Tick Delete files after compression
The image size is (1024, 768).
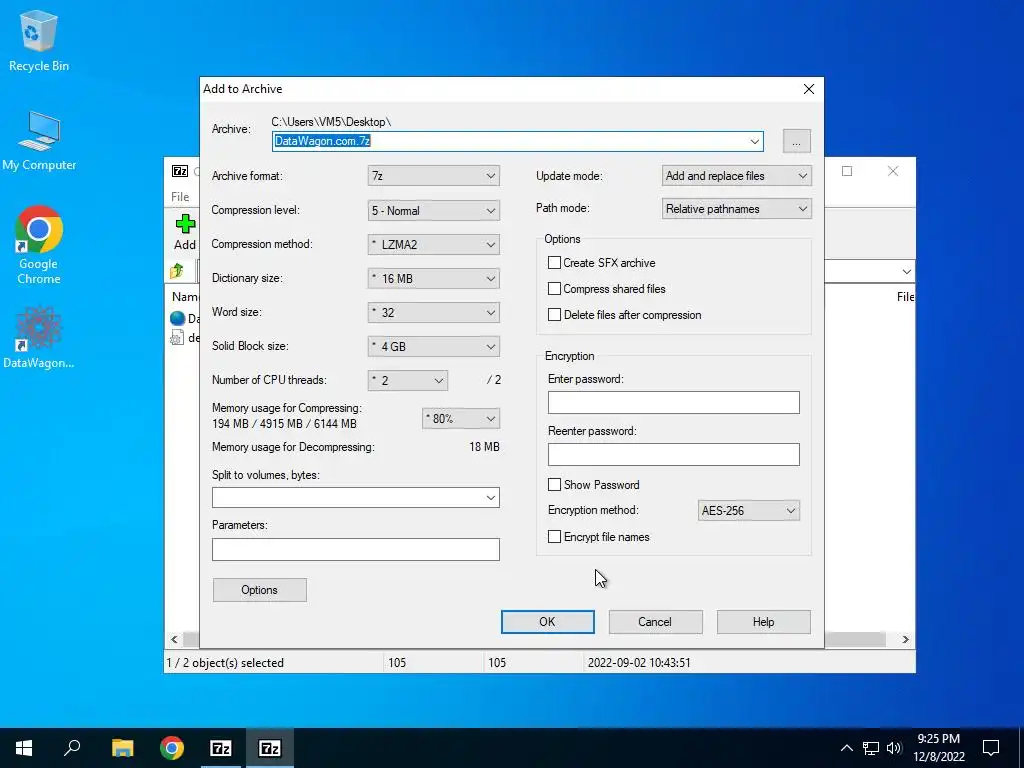coord(554,315)
